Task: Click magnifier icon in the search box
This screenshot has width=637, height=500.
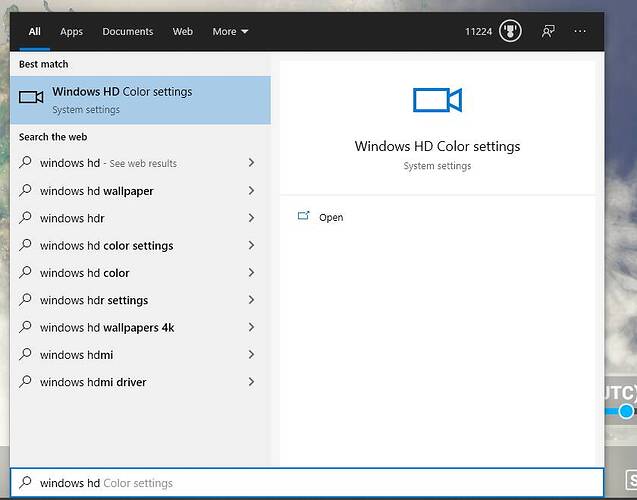Action: point(25,482)
